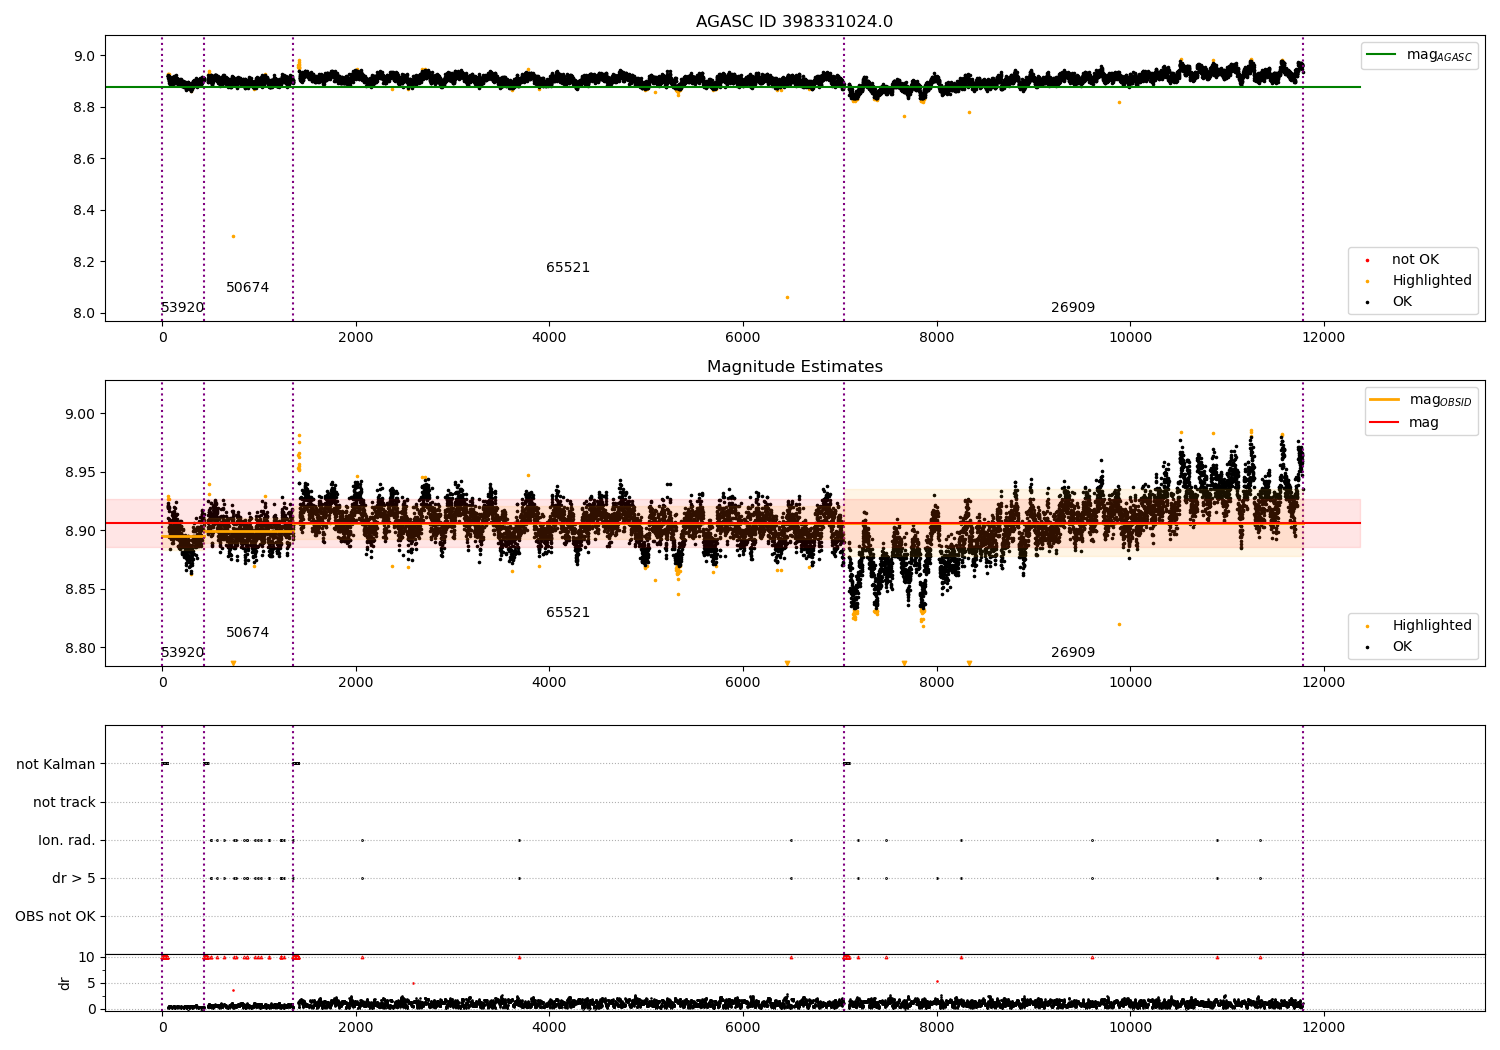
Task: Click the orange outlier near 8.82 in middle plot
Action: pos(1119,624)
